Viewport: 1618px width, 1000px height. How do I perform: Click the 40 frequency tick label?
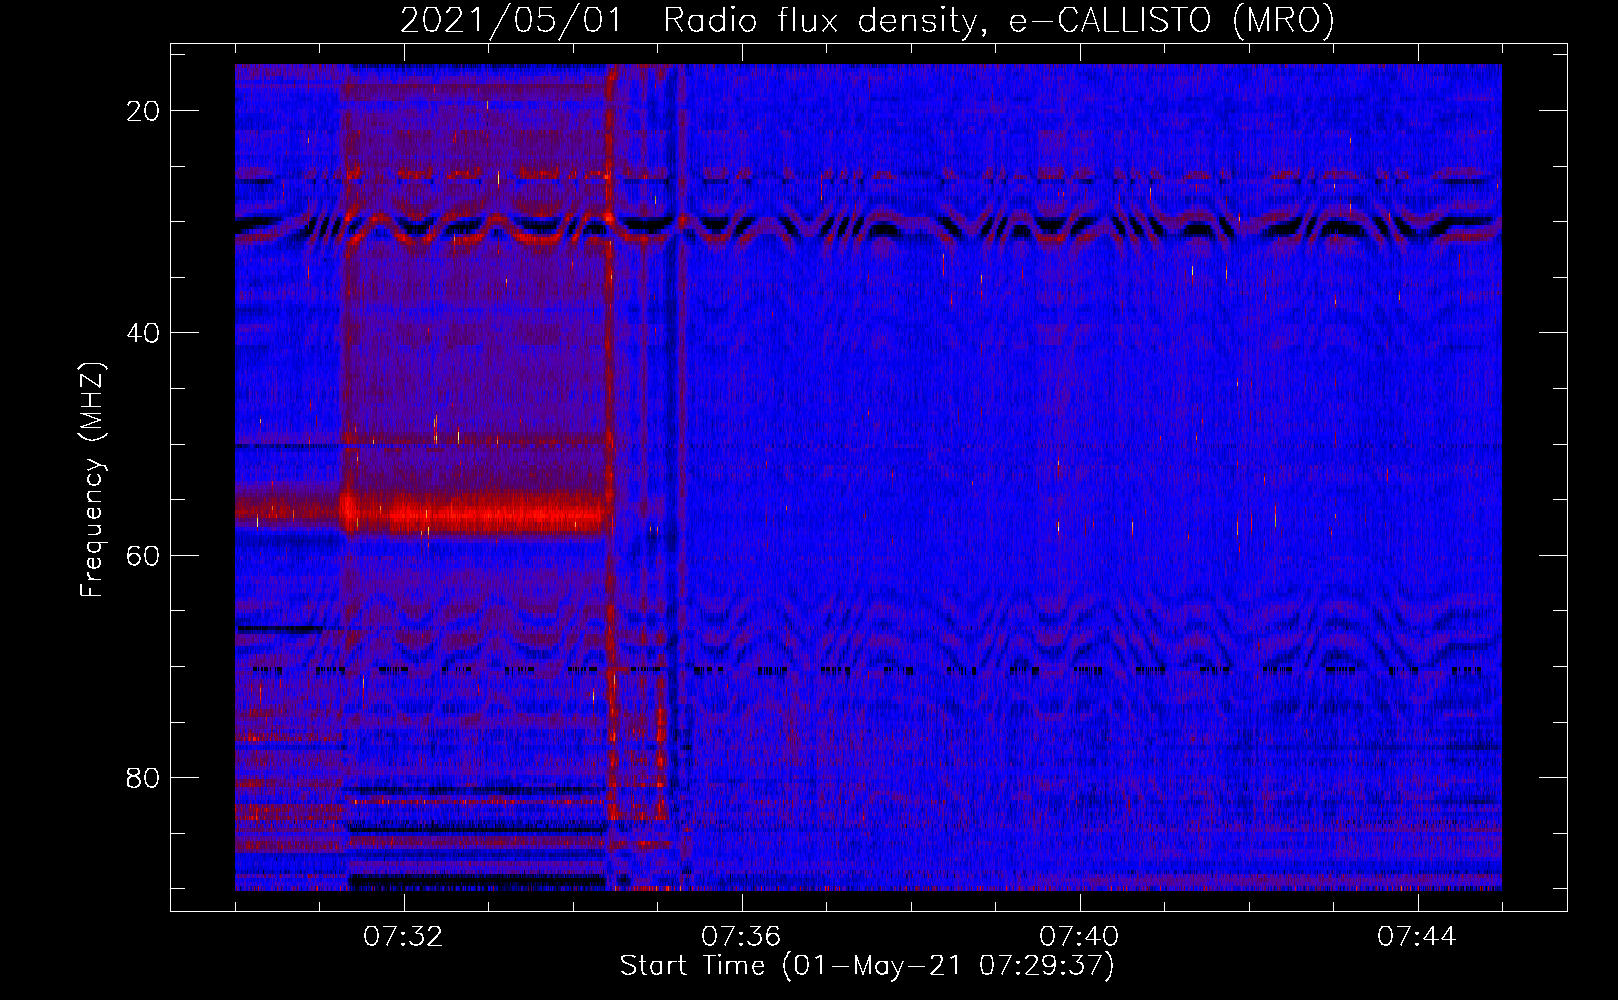click(144, 333)
